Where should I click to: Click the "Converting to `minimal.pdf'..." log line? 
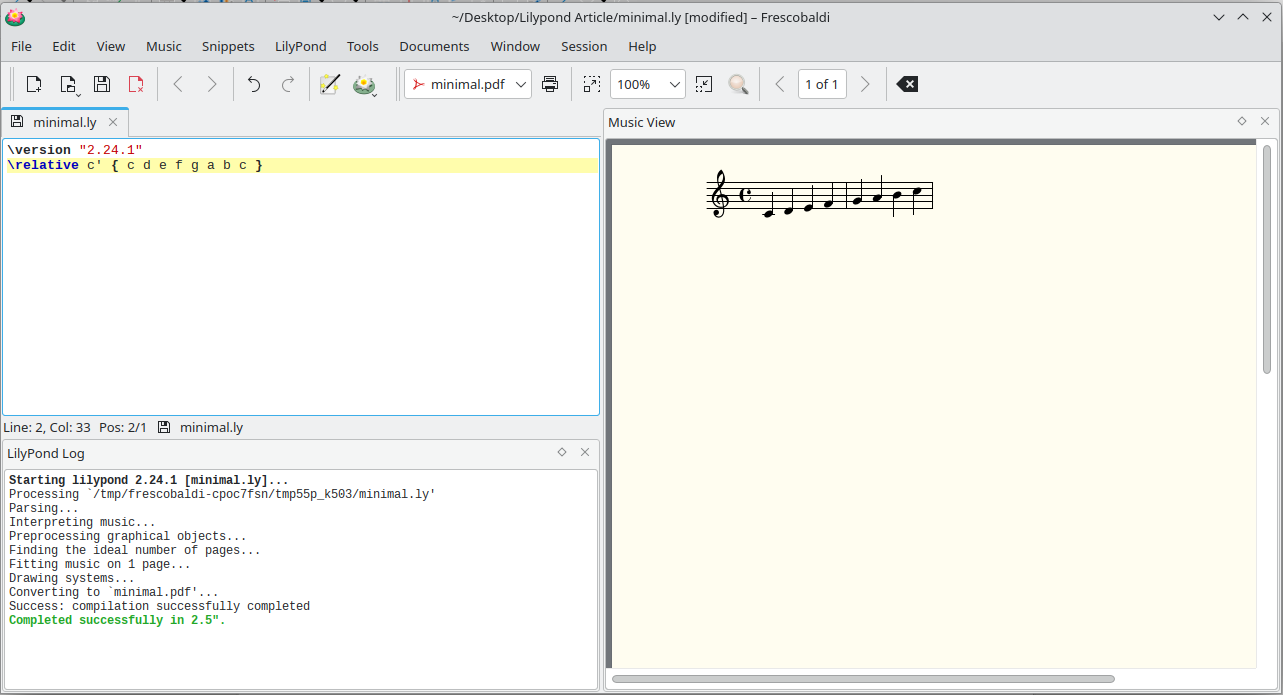pos(114,592)
